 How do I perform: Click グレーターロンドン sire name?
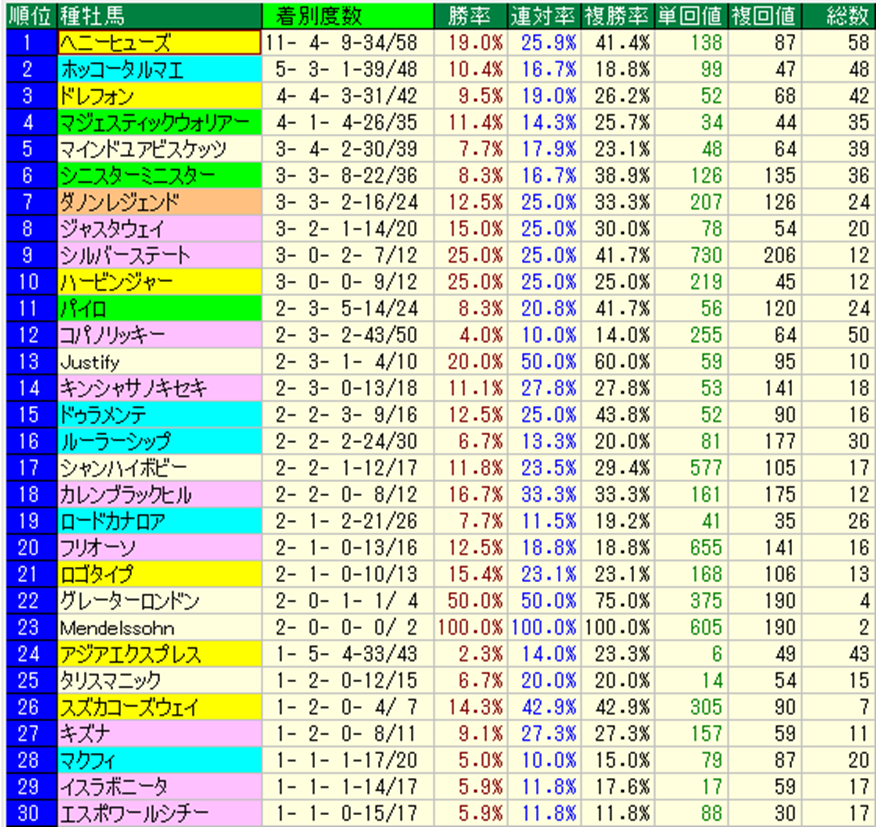pos(160,601)
